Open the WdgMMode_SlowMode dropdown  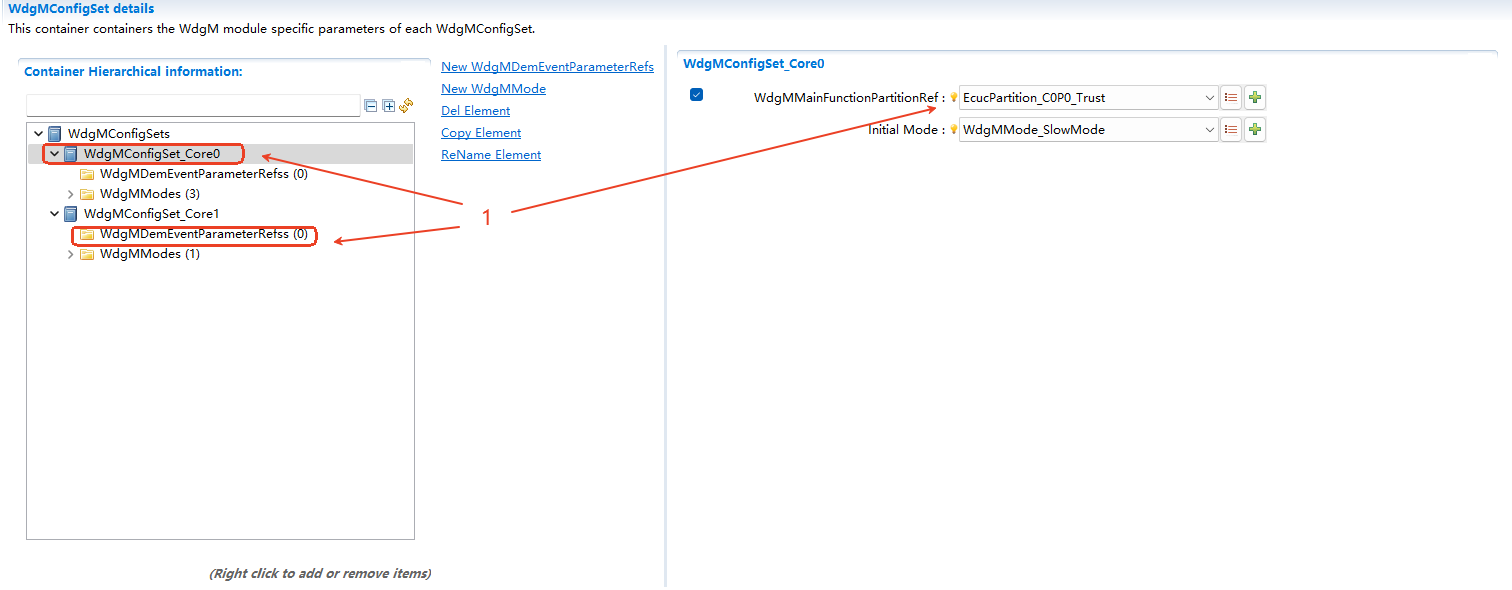[1209, 130]
